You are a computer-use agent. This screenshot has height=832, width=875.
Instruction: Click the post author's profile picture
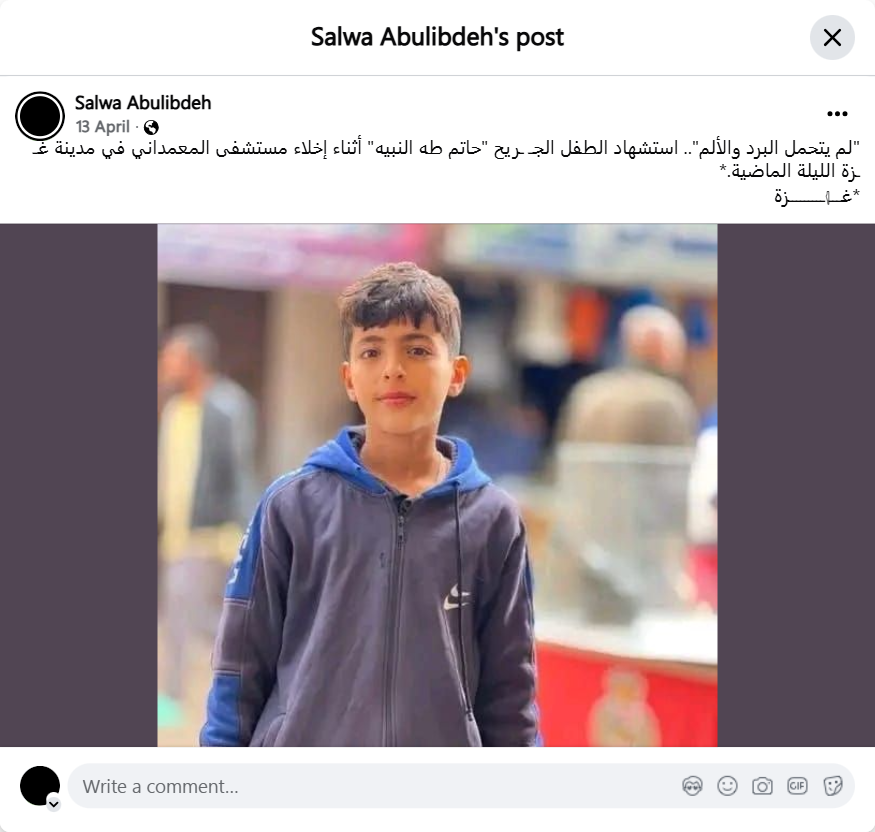tap(40, 116)
